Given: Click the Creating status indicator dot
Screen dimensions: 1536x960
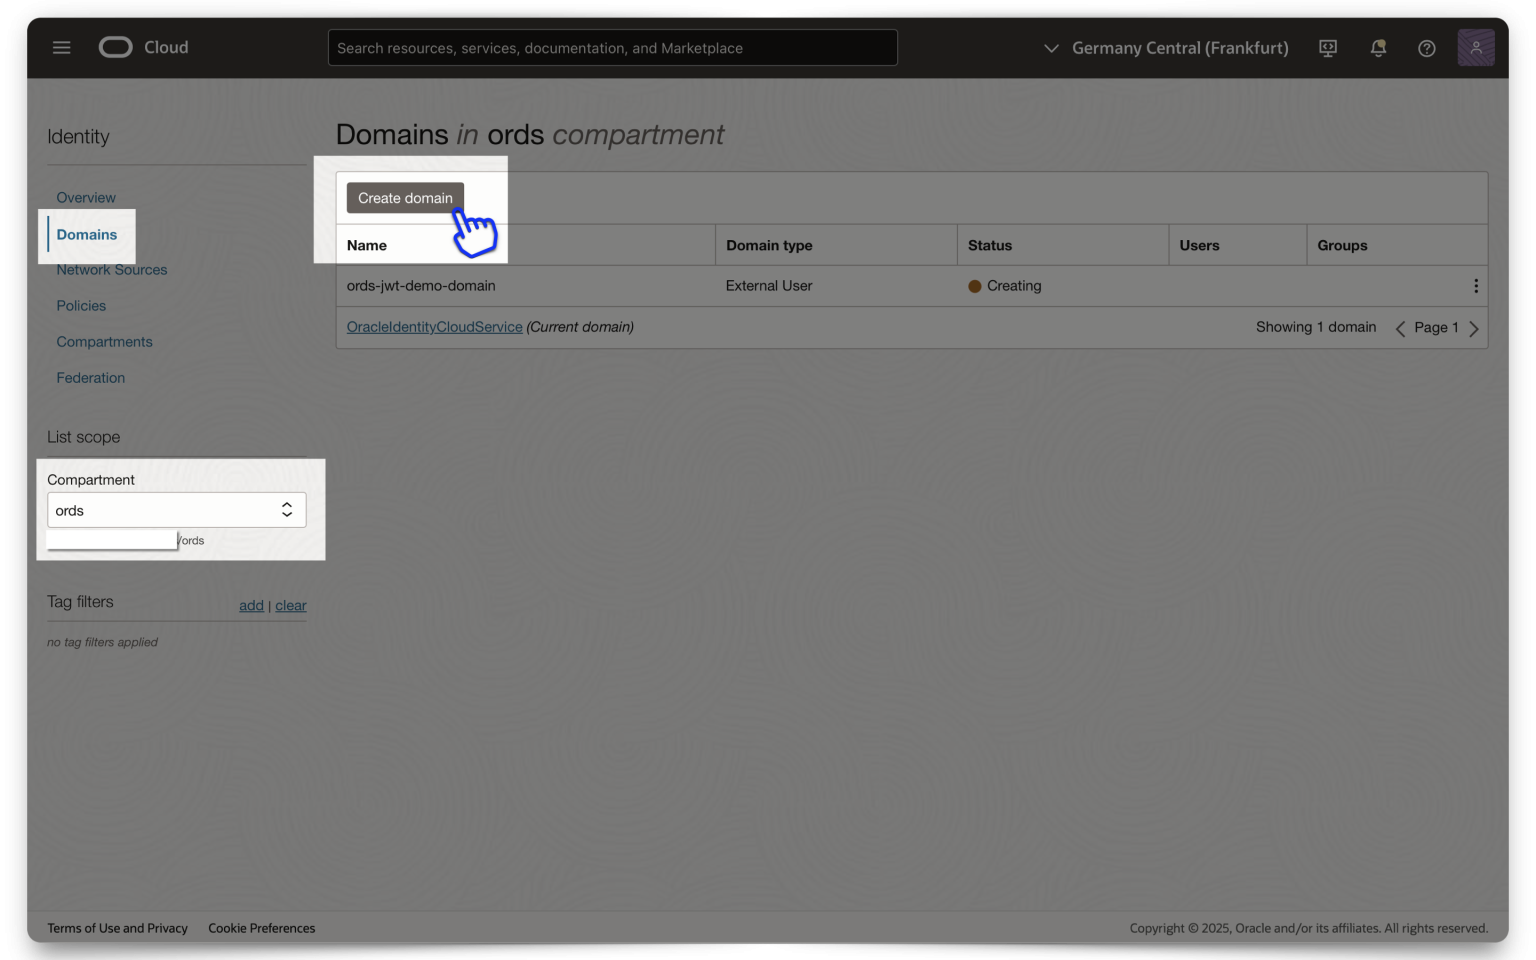Looking at the screenshot, I should [x=973, y=286].
